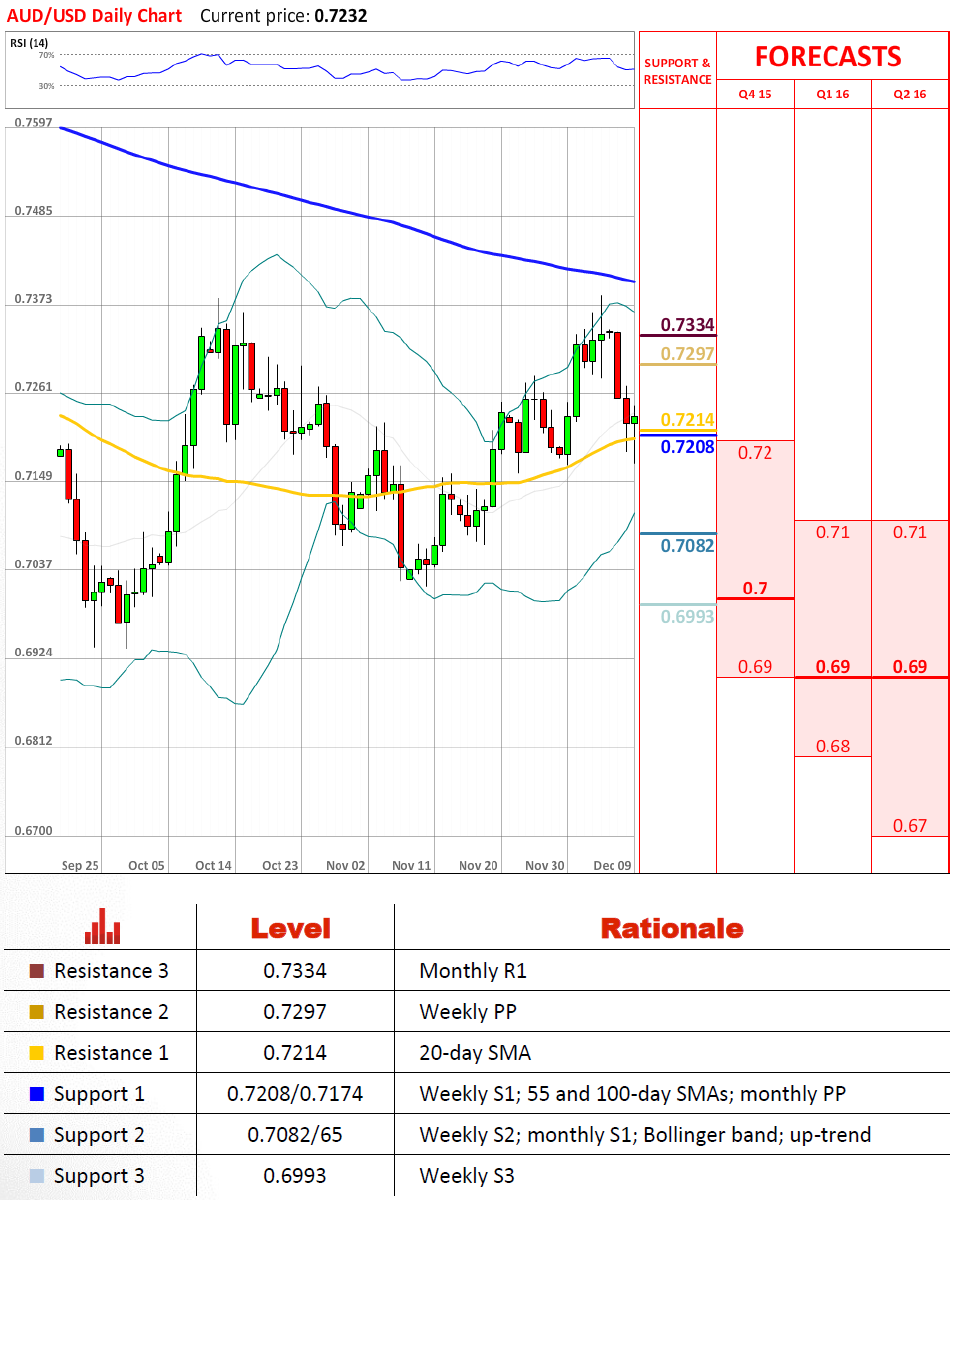Click the Nov 20 date axis label
The height and width of the screenshot is (1368, 958).
478,866
